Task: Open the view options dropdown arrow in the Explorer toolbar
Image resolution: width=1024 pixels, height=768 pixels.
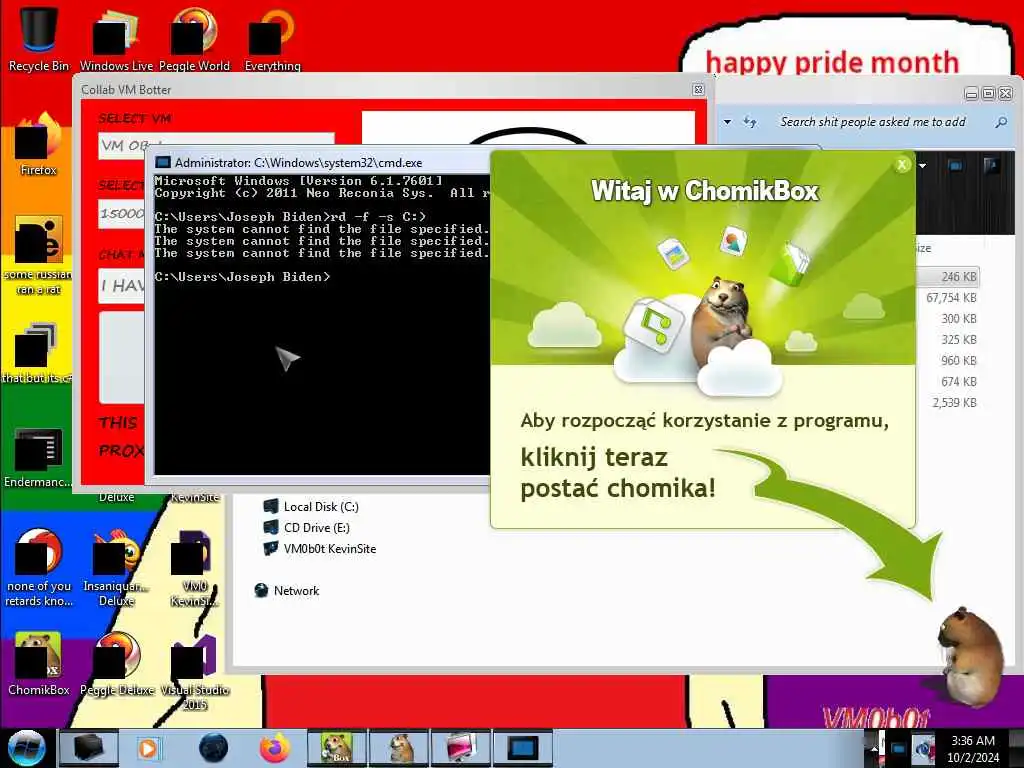Action: (x=922, y=166)
